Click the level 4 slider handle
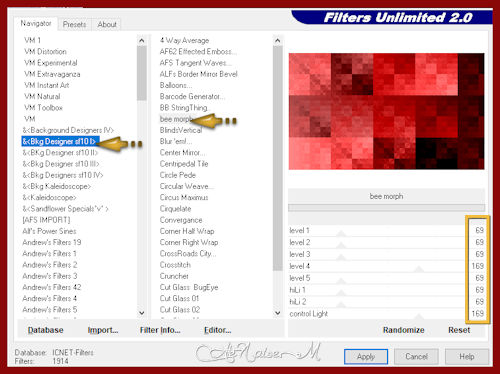 [419, 268]
